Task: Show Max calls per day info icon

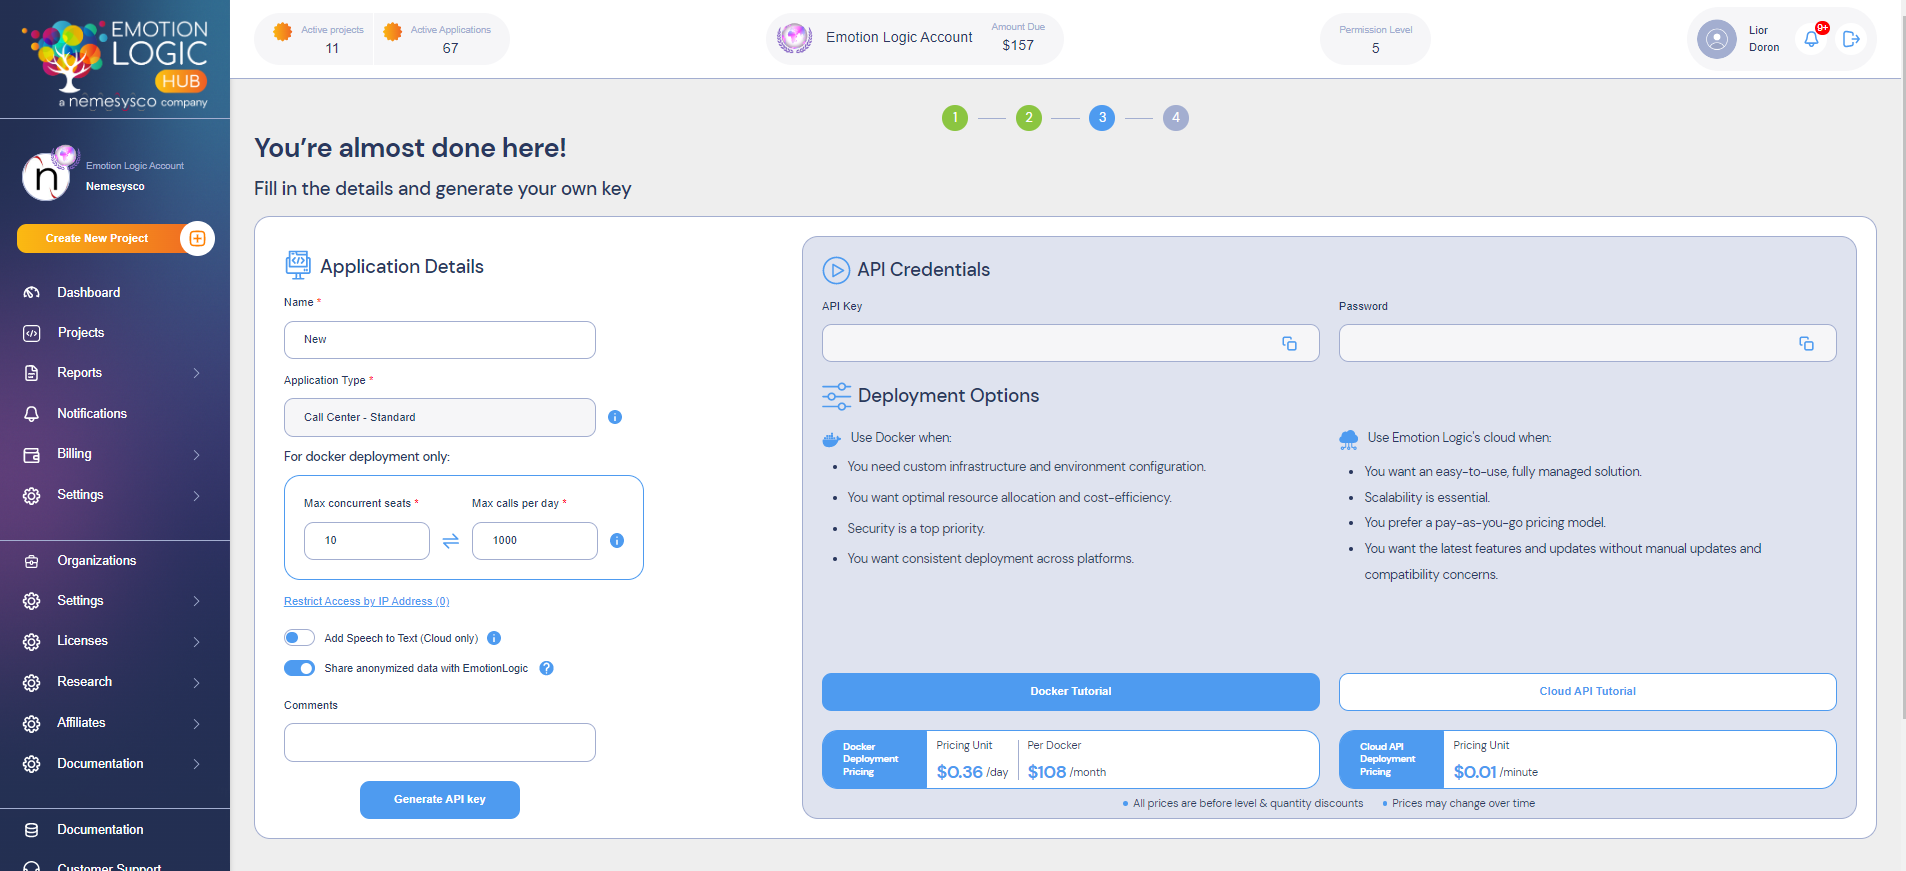Action: pyautogui.click(x=617, y=540)
